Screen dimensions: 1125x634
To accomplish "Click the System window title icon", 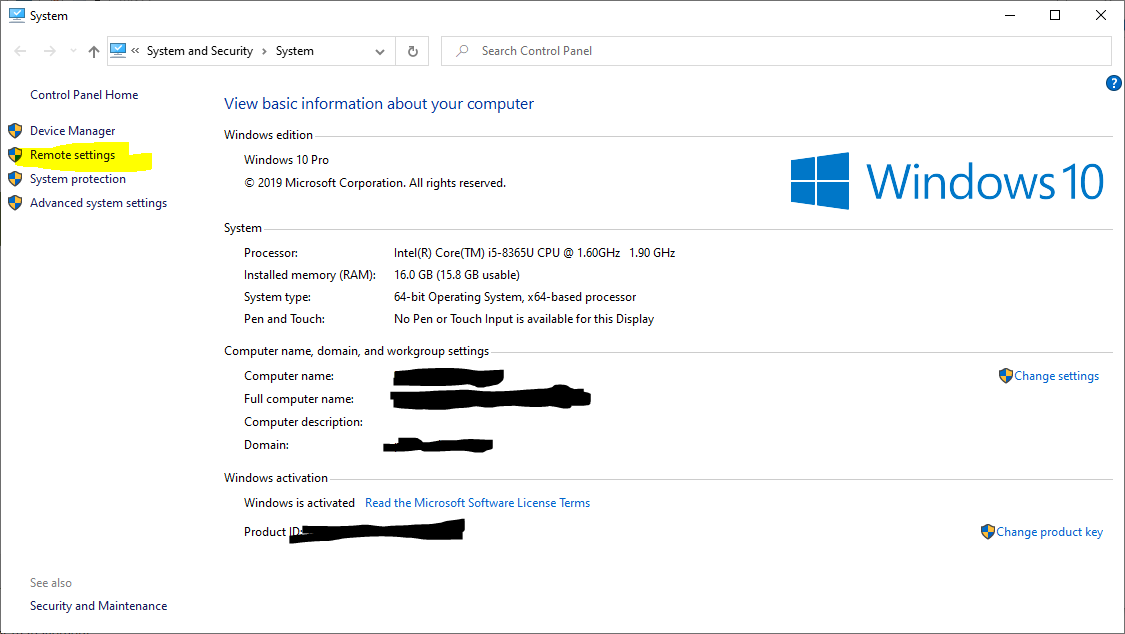I will (x=17, y=15).
